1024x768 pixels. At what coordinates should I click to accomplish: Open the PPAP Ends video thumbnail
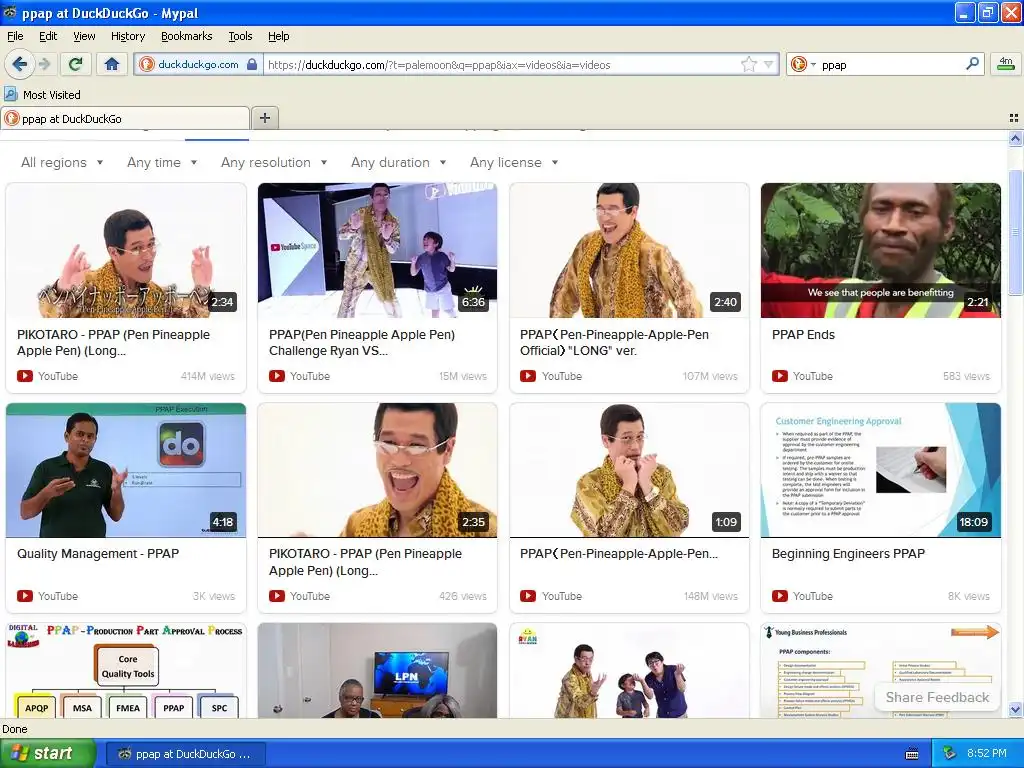880,250
